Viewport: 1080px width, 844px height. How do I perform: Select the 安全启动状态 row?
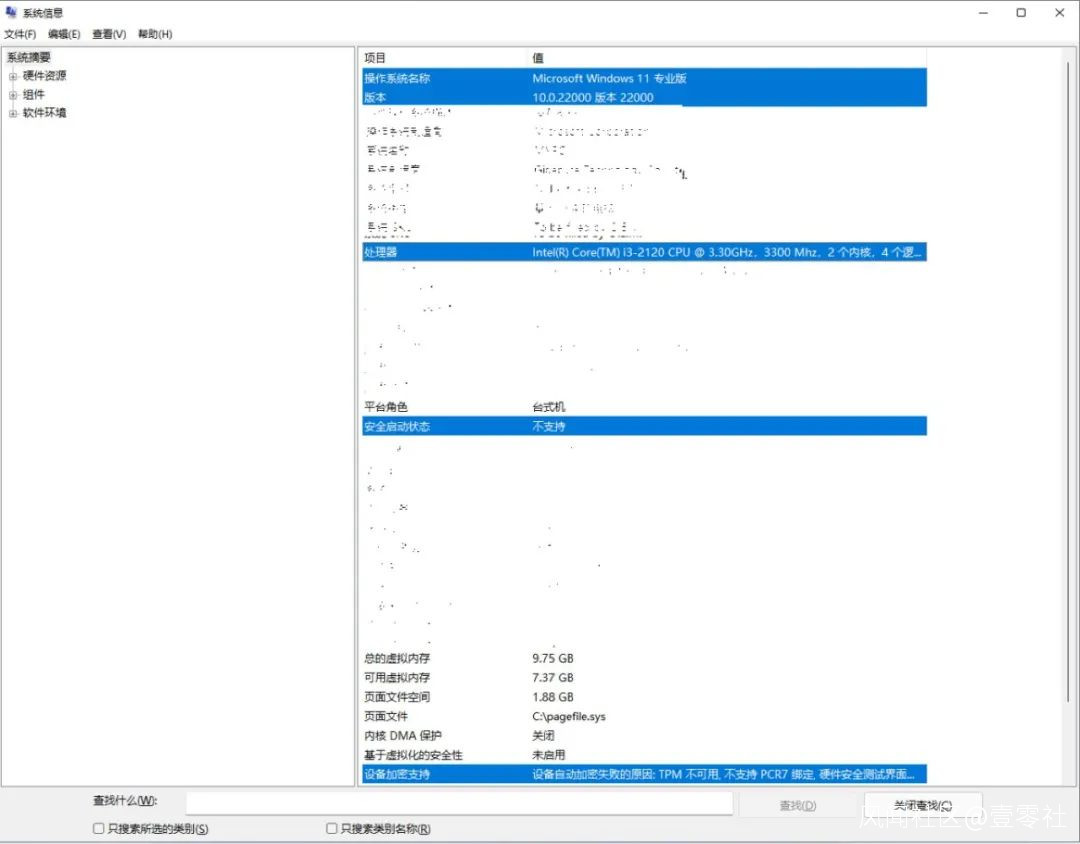(x=644, y=426)
